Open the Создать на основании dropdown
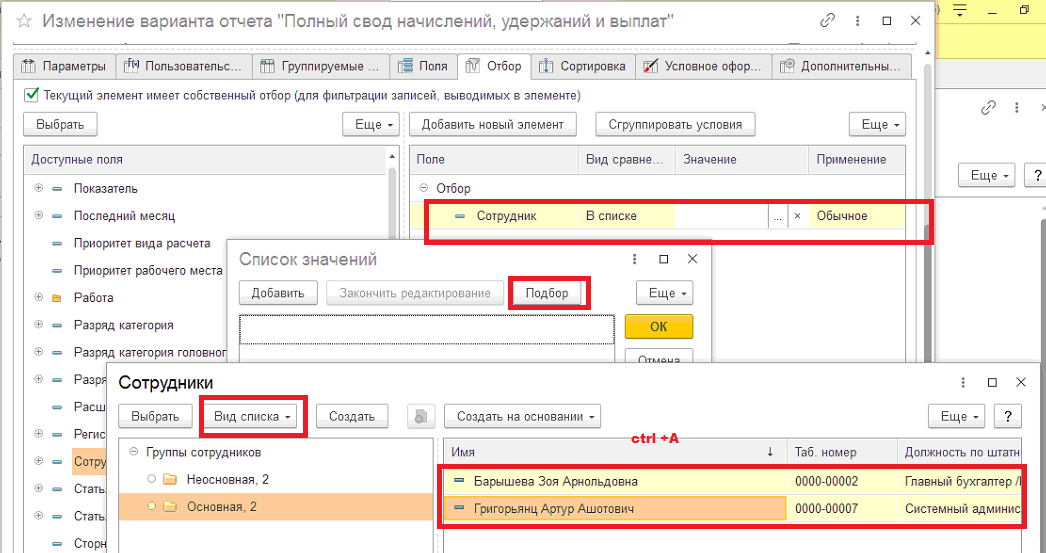1046x553 pixels. coord(522,416)
